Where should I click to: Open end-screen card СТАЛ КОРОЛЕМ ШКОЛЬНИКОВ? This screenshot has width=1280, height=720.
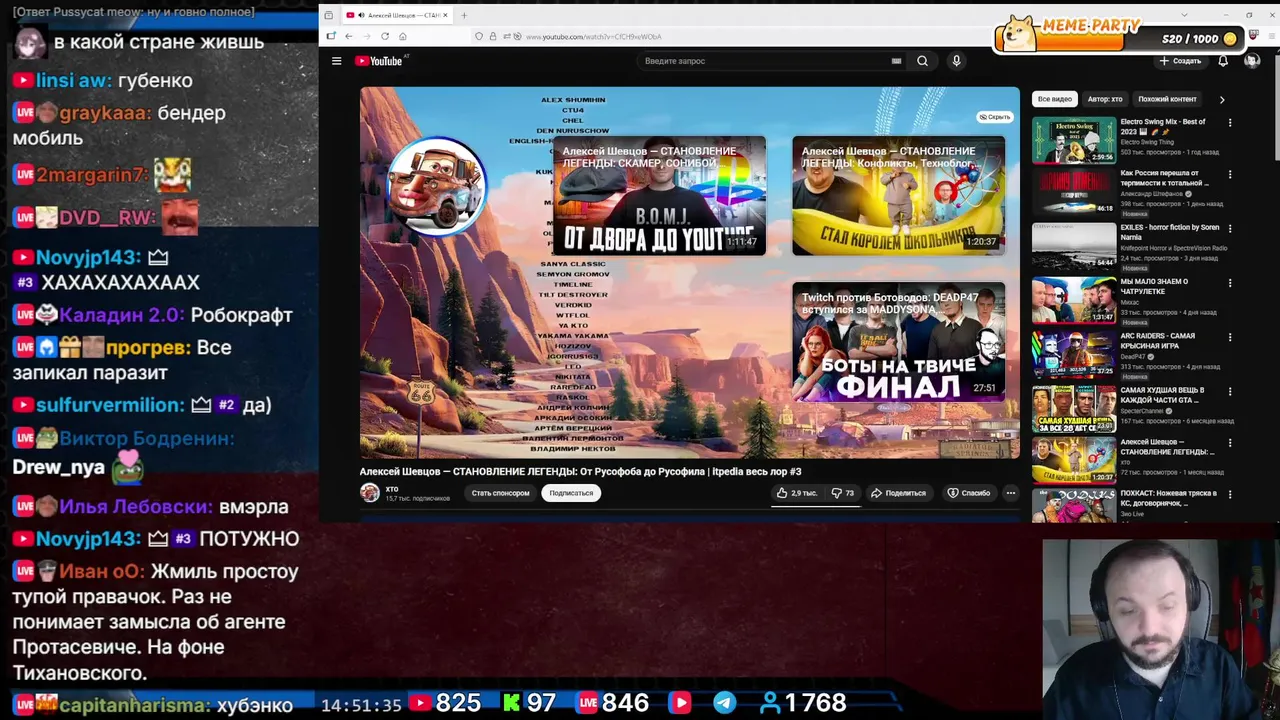[898, 196]
